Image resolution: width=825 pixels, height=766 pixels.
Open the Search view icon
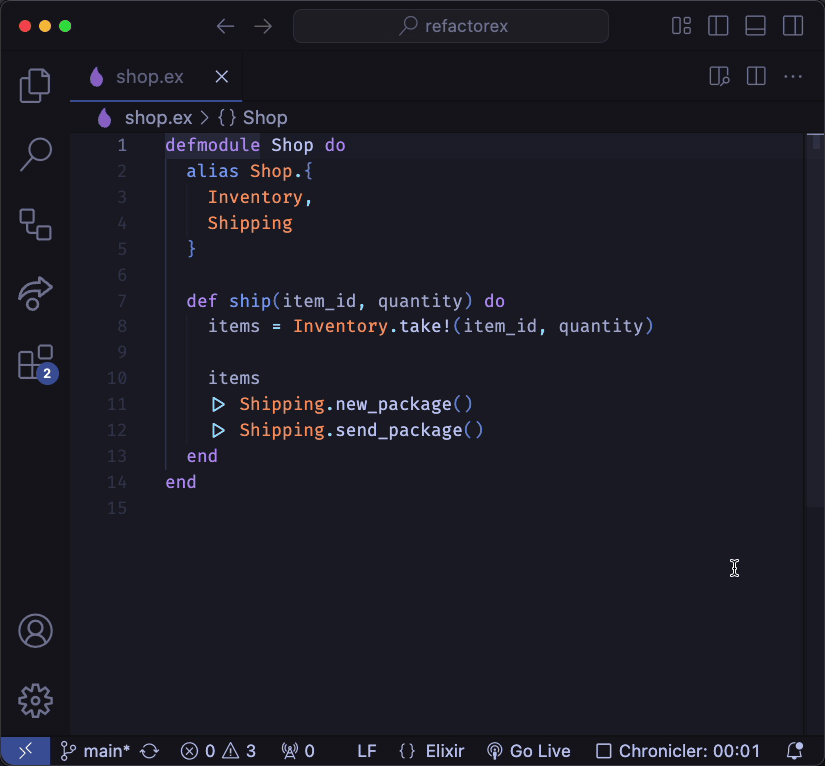(x=36, y=154)
